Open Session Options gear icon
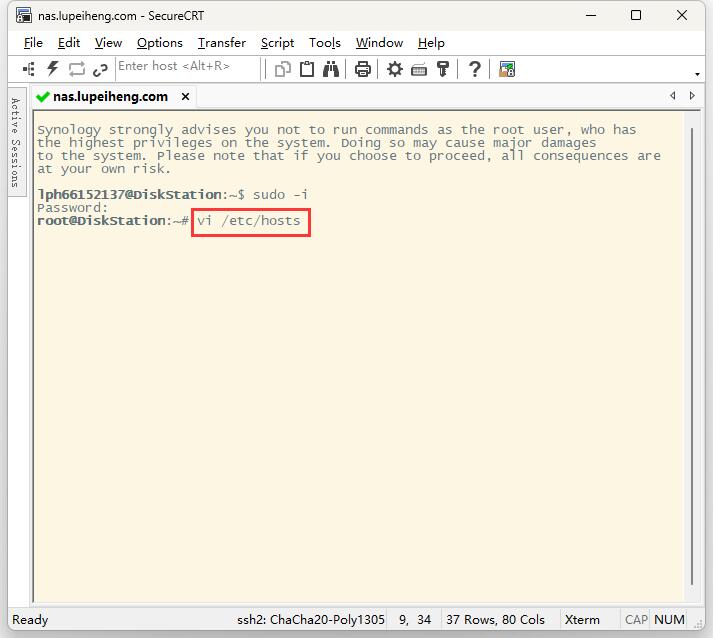The width and height of the screenshot is (713, 638). [395, 69]
